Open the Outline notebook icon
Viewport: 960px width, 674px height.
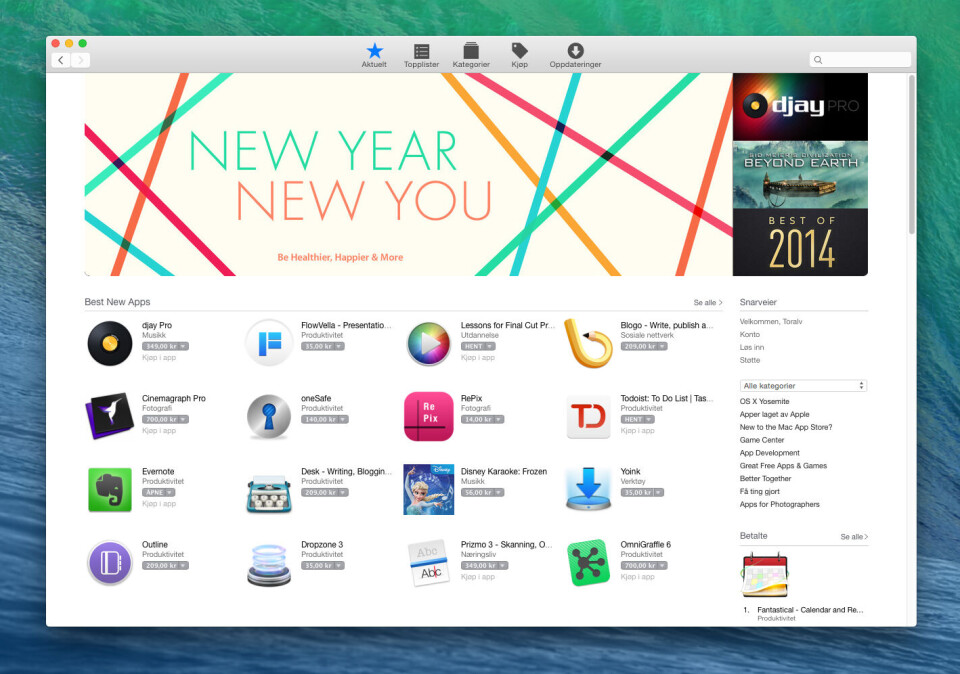(110, 563)
